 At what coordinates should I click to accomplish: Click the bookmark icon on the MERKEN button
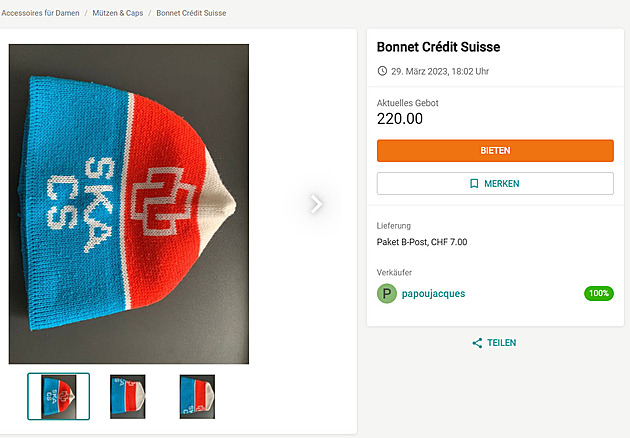(474, 184)
